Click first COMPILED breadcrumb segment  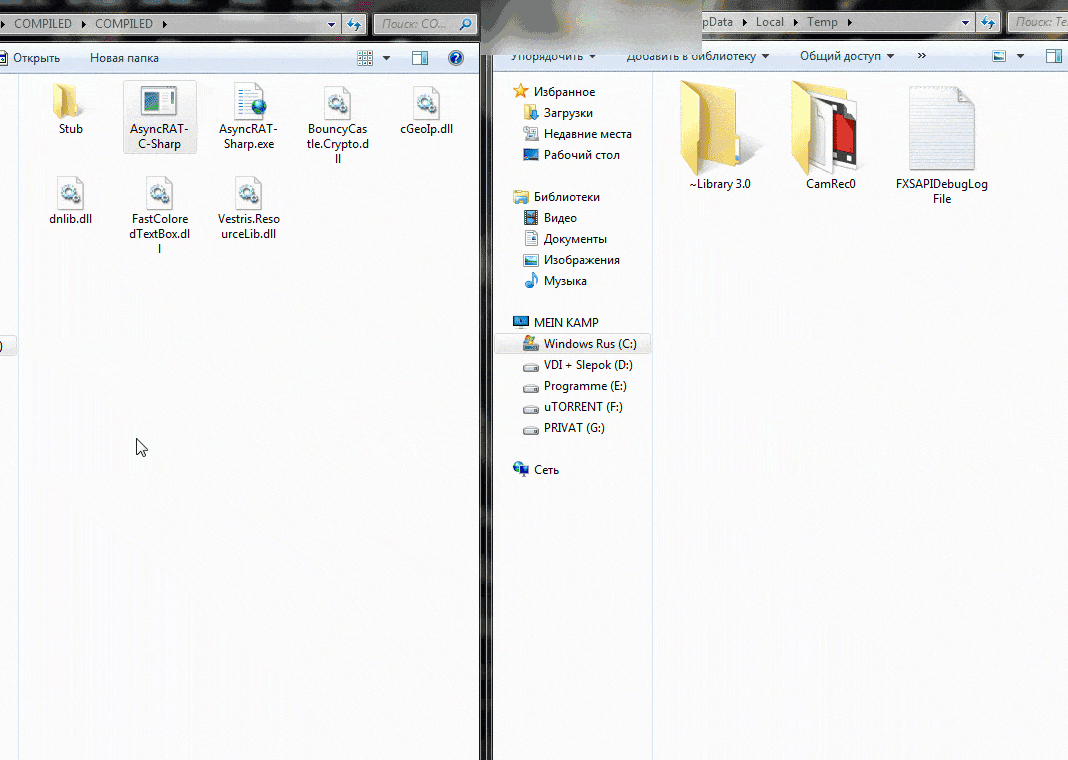tap(42, 24)
